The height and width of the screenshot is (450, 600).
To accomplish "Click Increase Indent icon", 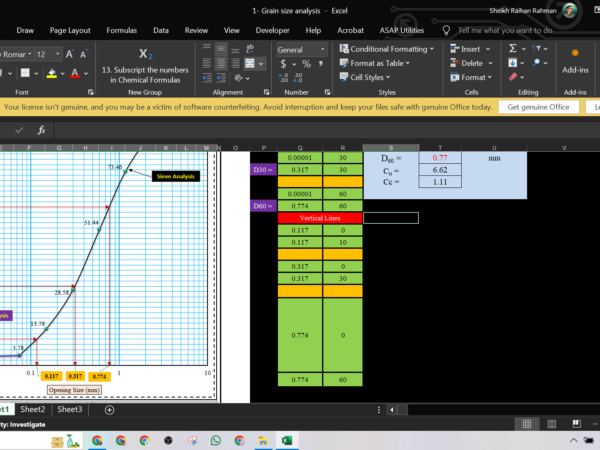I will click(221, 78).
